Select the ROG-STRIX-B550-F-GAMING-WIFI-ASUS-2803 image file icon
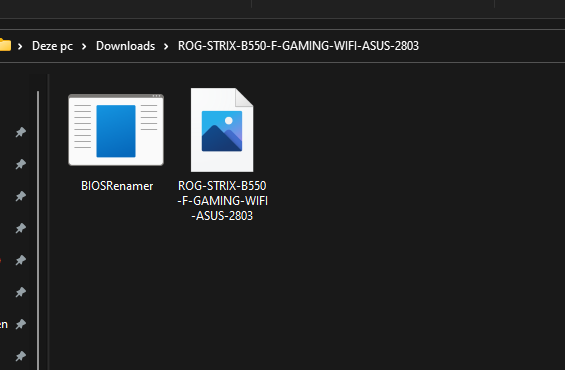The image size is (565, 370). pyautogui.click(x=222, y=130)
